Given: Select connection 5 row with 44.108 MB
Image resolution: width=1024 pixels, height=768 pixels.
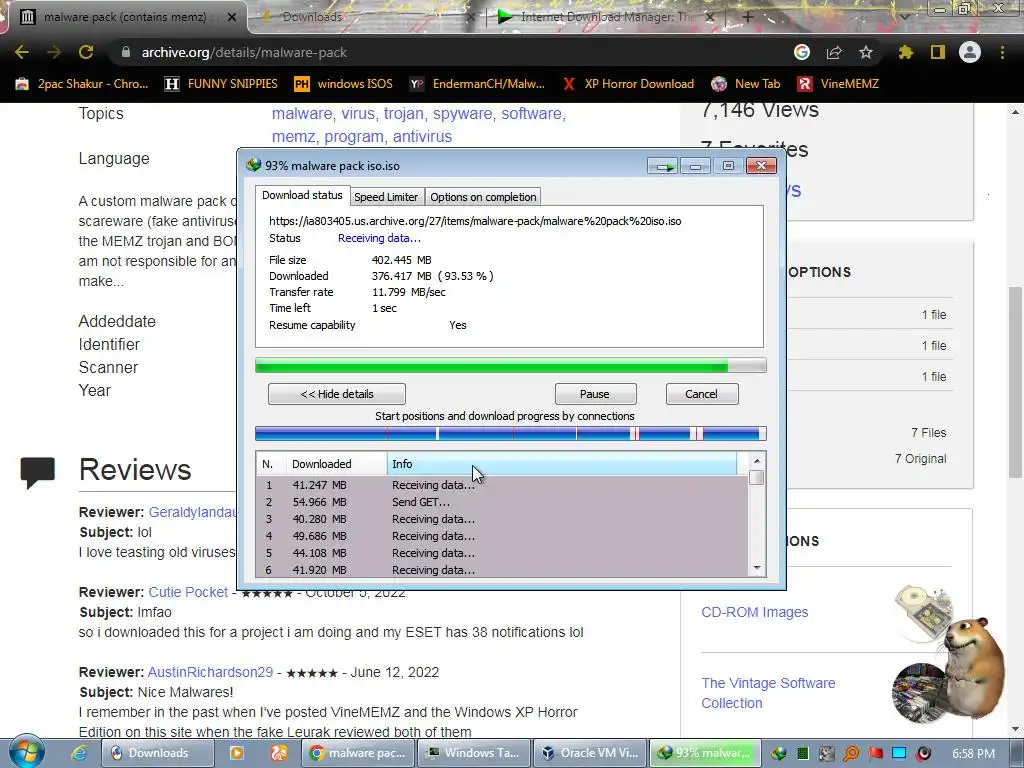Looking at the screenshot, I should click(x=502, y=553).
